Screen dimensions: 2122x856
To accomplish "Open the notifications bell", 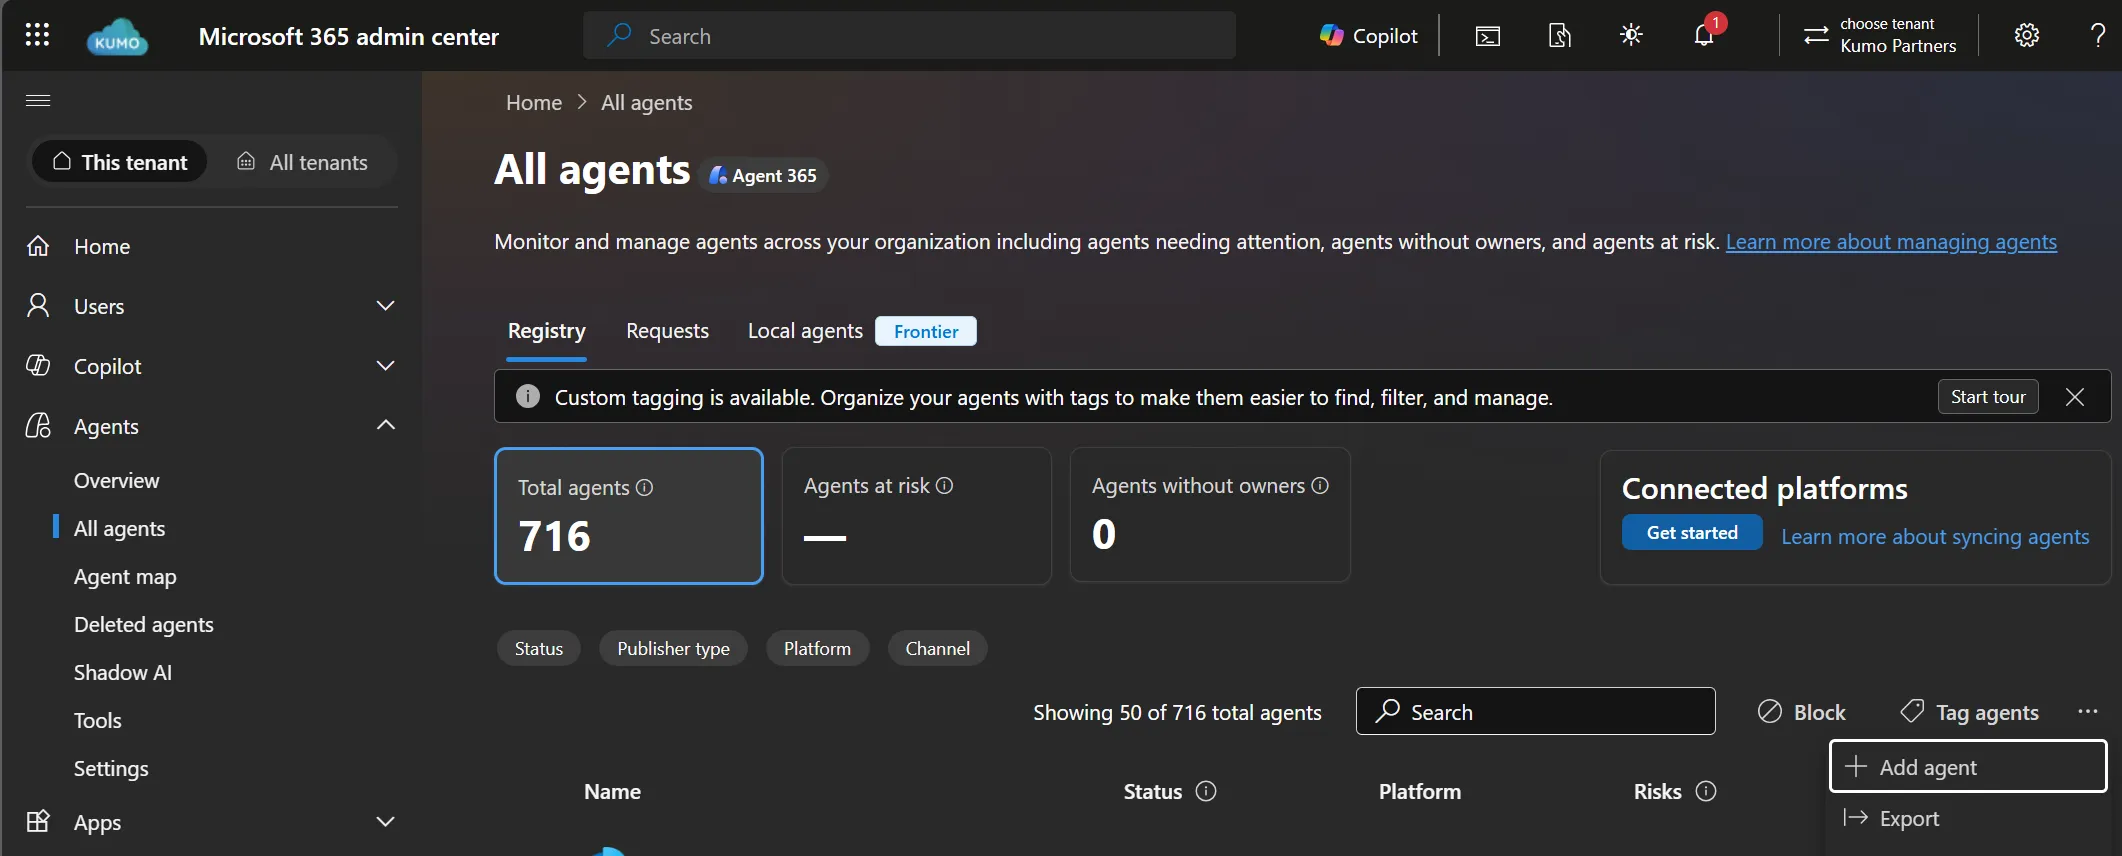I will [1704, 35].
